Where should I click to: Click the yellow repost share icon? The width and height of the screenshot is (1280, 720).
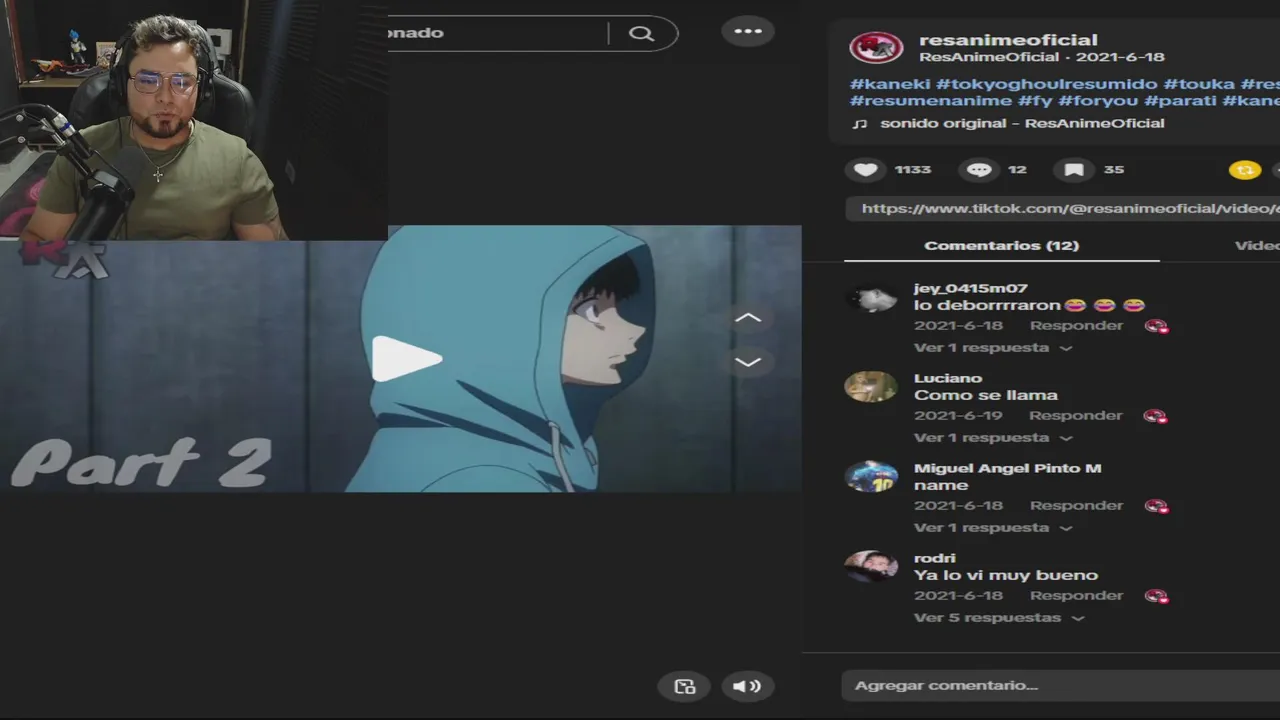[x=1245, y=170]
